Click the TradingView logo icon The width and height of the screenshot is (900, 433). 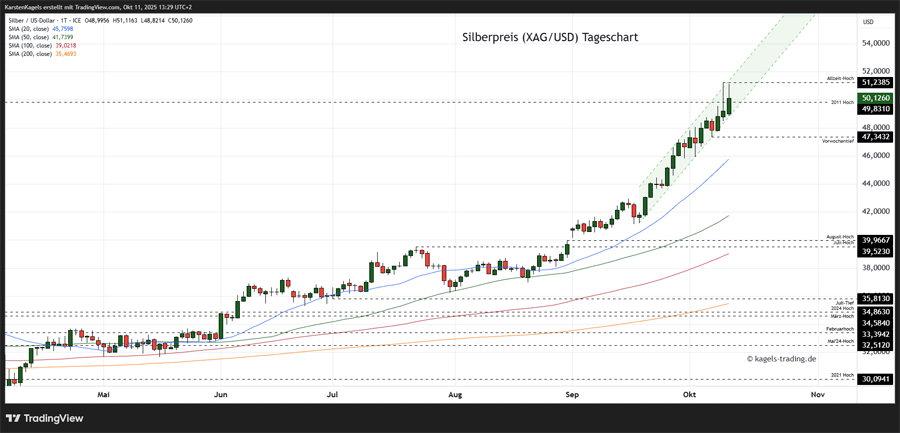(x=15, y=419)
